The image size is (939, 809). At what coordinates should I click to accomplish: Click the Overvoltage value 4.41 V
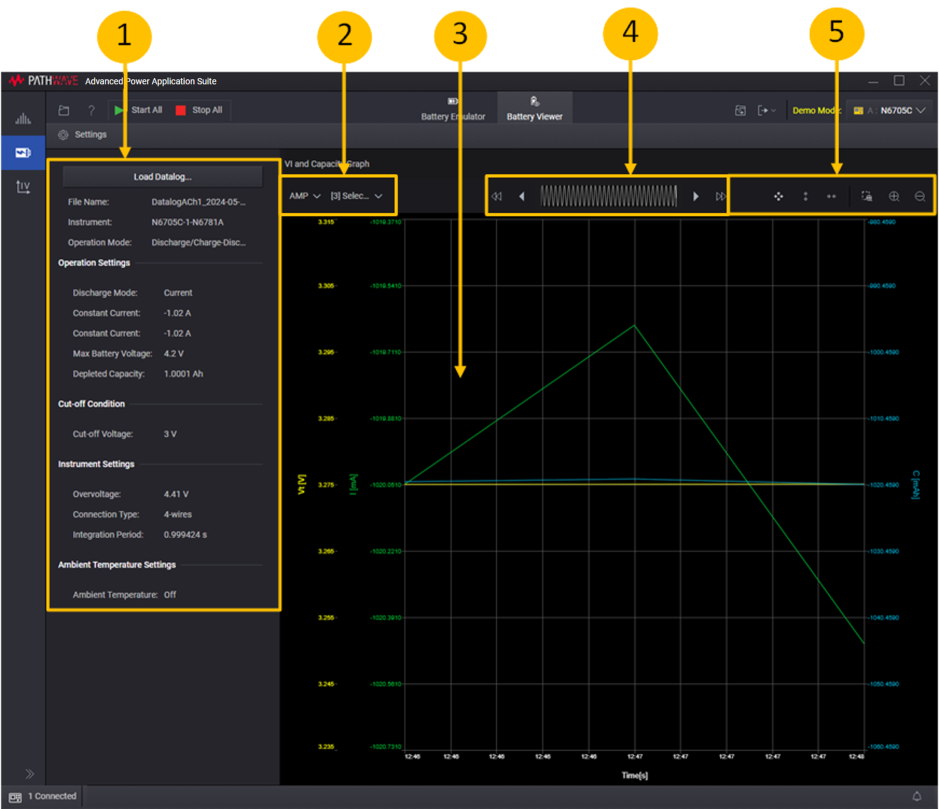coord(176,494)
